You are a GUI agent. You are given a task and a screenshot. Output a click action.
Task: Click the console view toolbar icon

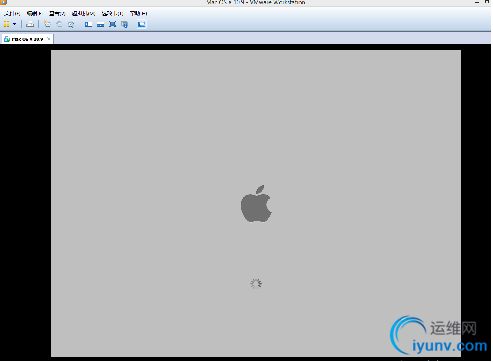tap(141, 24)
